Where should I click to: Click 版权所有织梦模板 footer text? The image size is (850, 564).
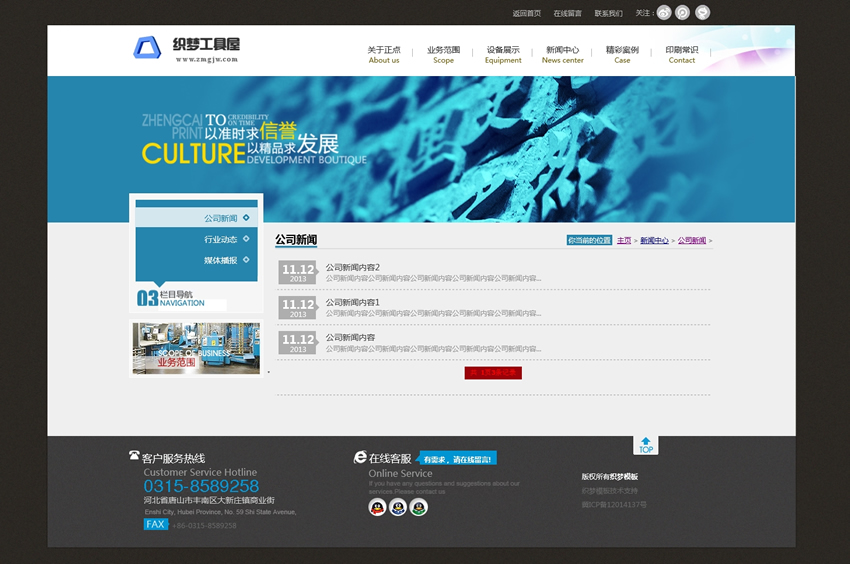(x=610, y=477)
